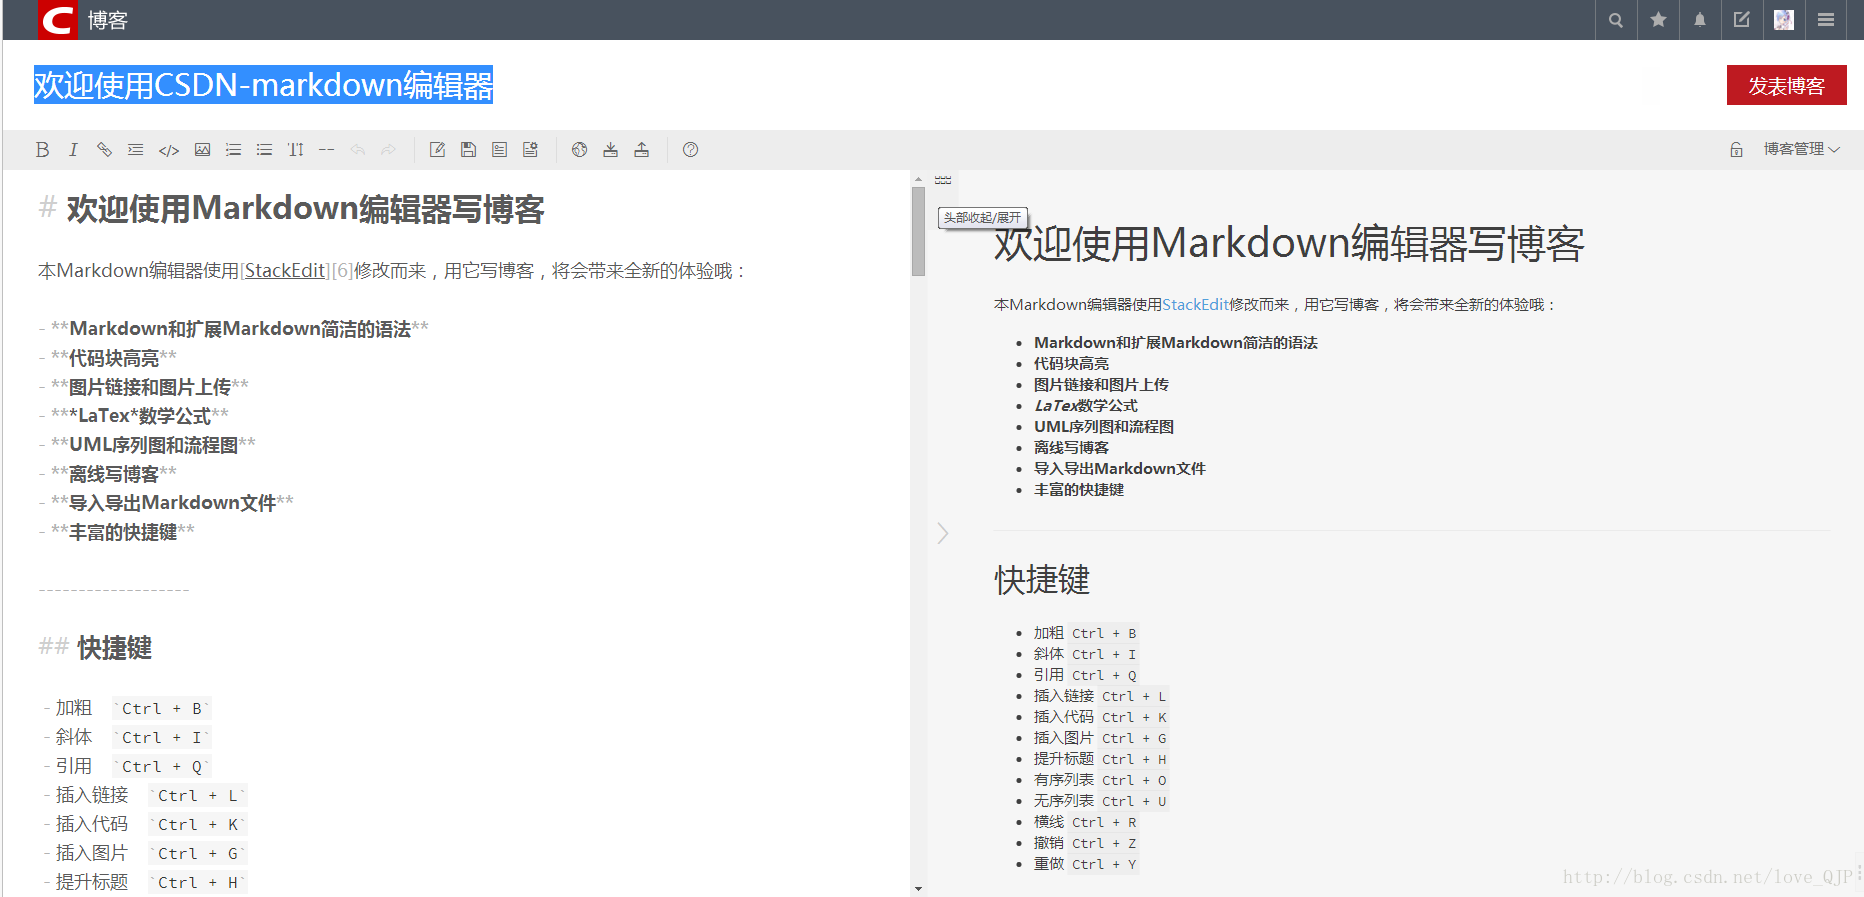Click the editor vertical scrollbar thumb

tap(918, 230)
